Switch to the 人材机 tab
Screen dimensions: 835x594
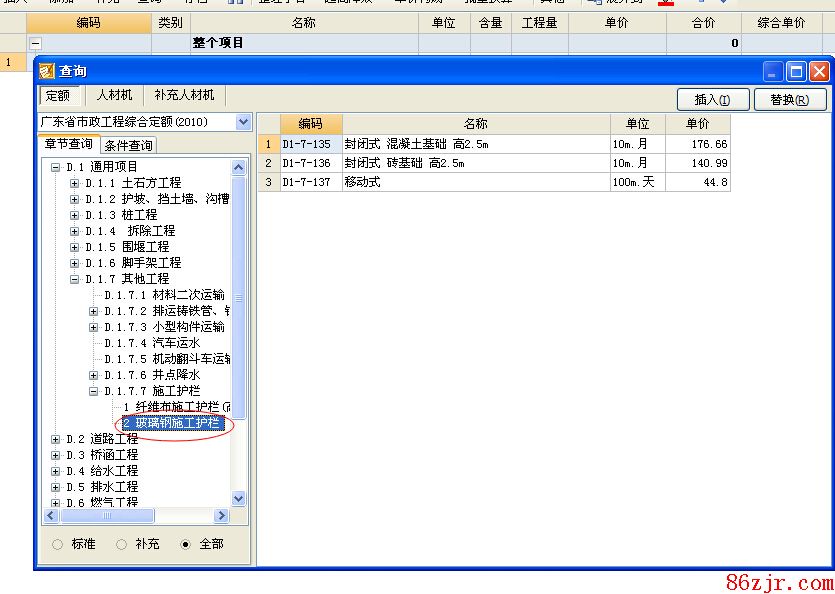114,95
